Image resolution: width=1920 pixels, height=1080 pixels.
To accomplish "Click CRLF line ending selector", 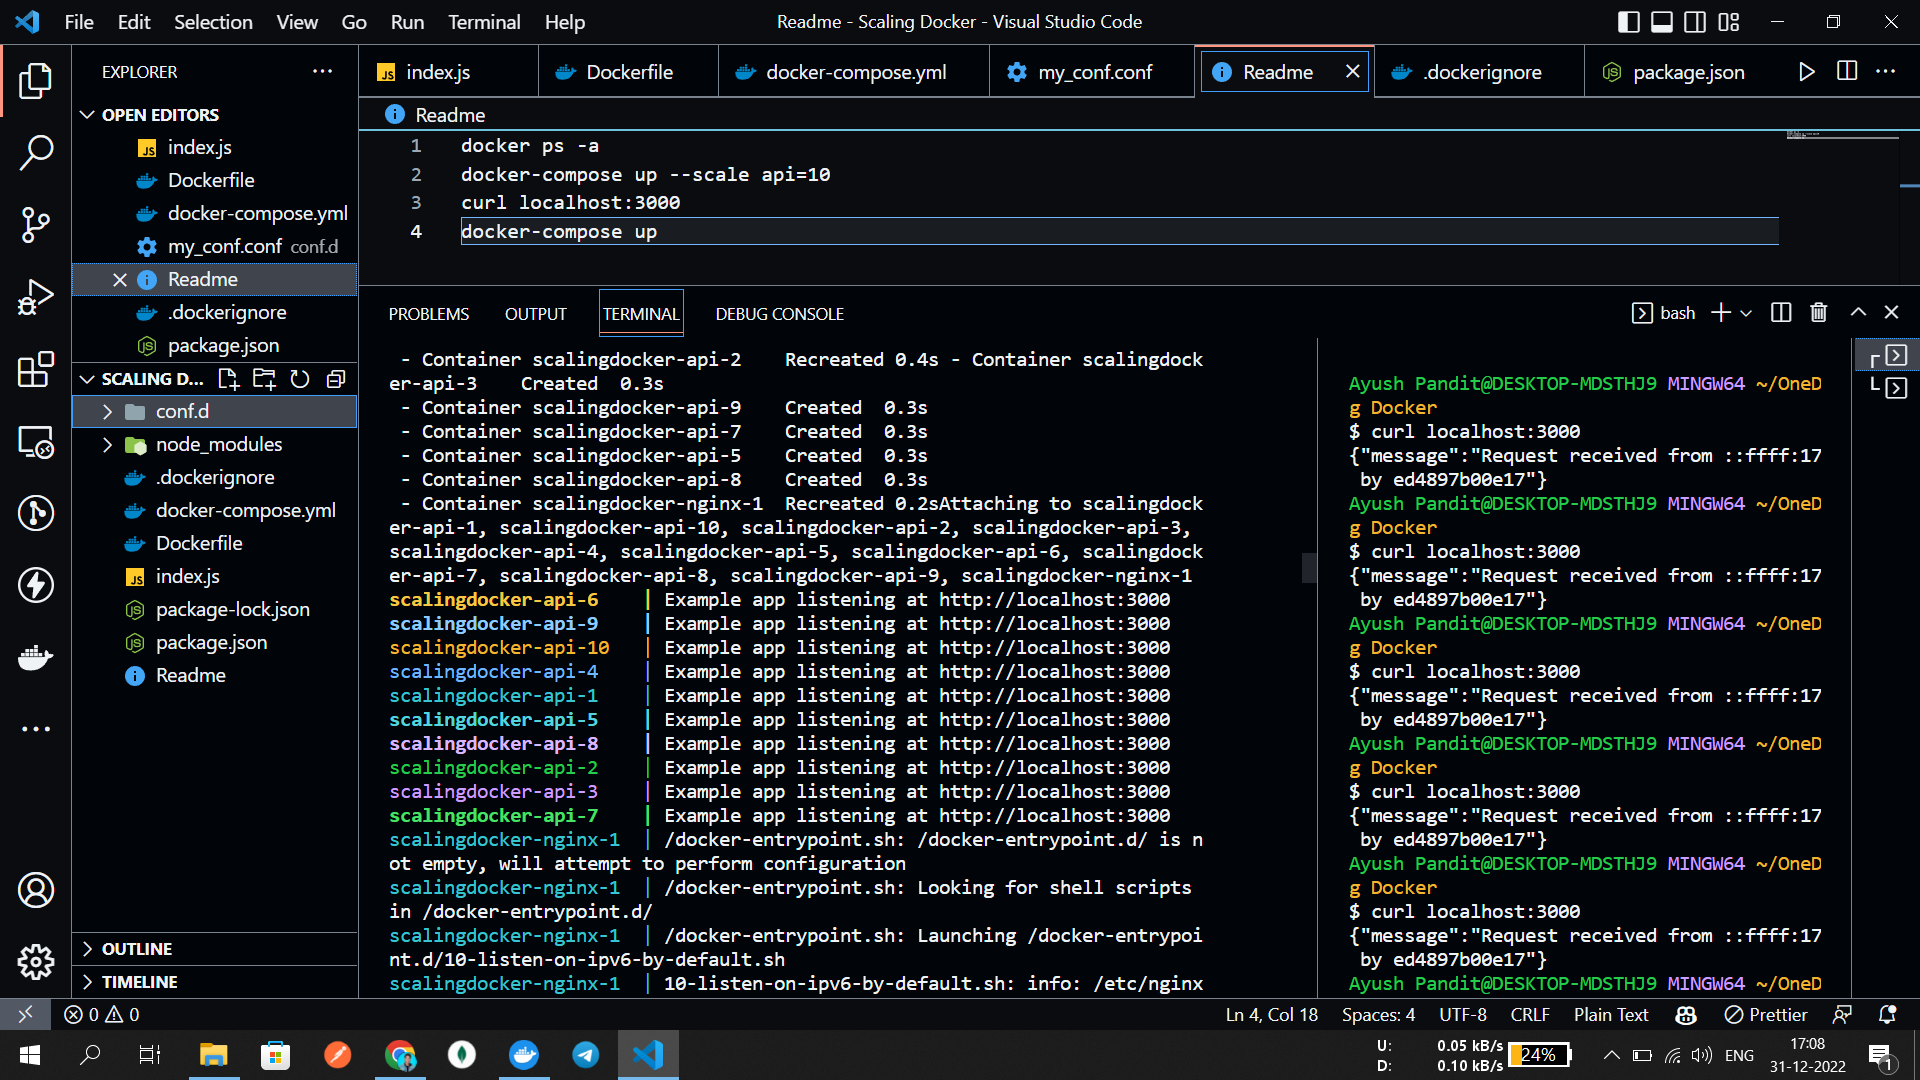I will 1530,1014.
